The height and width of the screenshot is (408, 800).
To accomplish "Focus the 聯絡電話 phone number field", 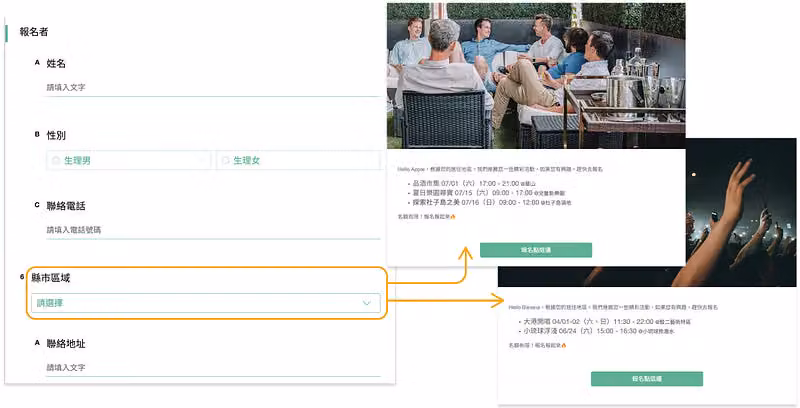I will point(213,230).
